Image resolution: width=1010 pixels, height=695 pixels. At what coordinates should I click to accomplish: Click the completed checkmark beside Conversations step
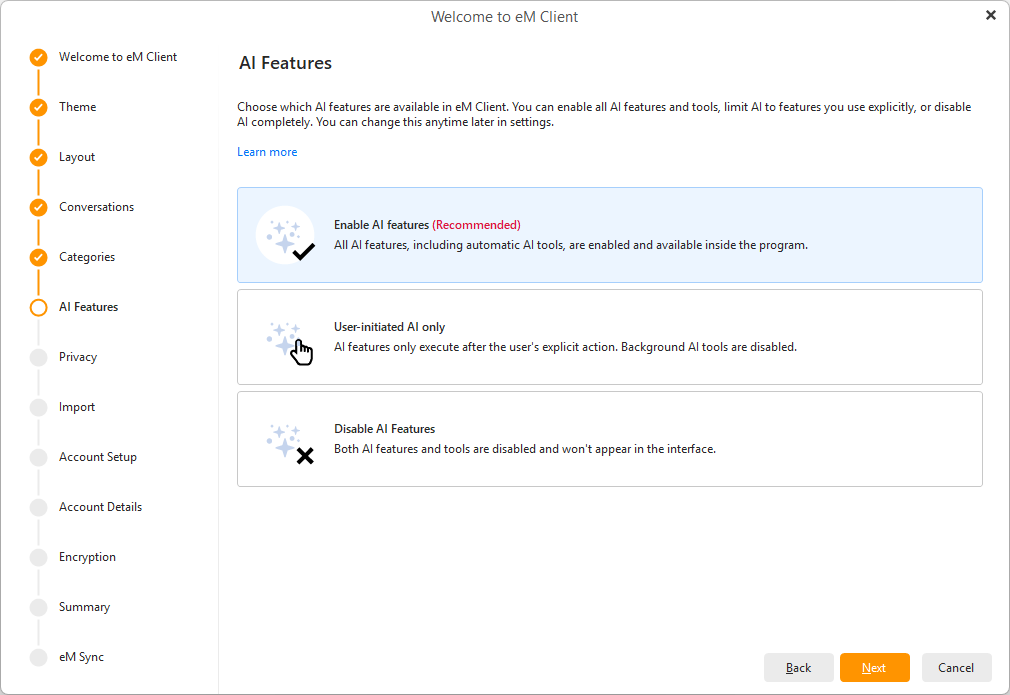click(x=39, y=207)
